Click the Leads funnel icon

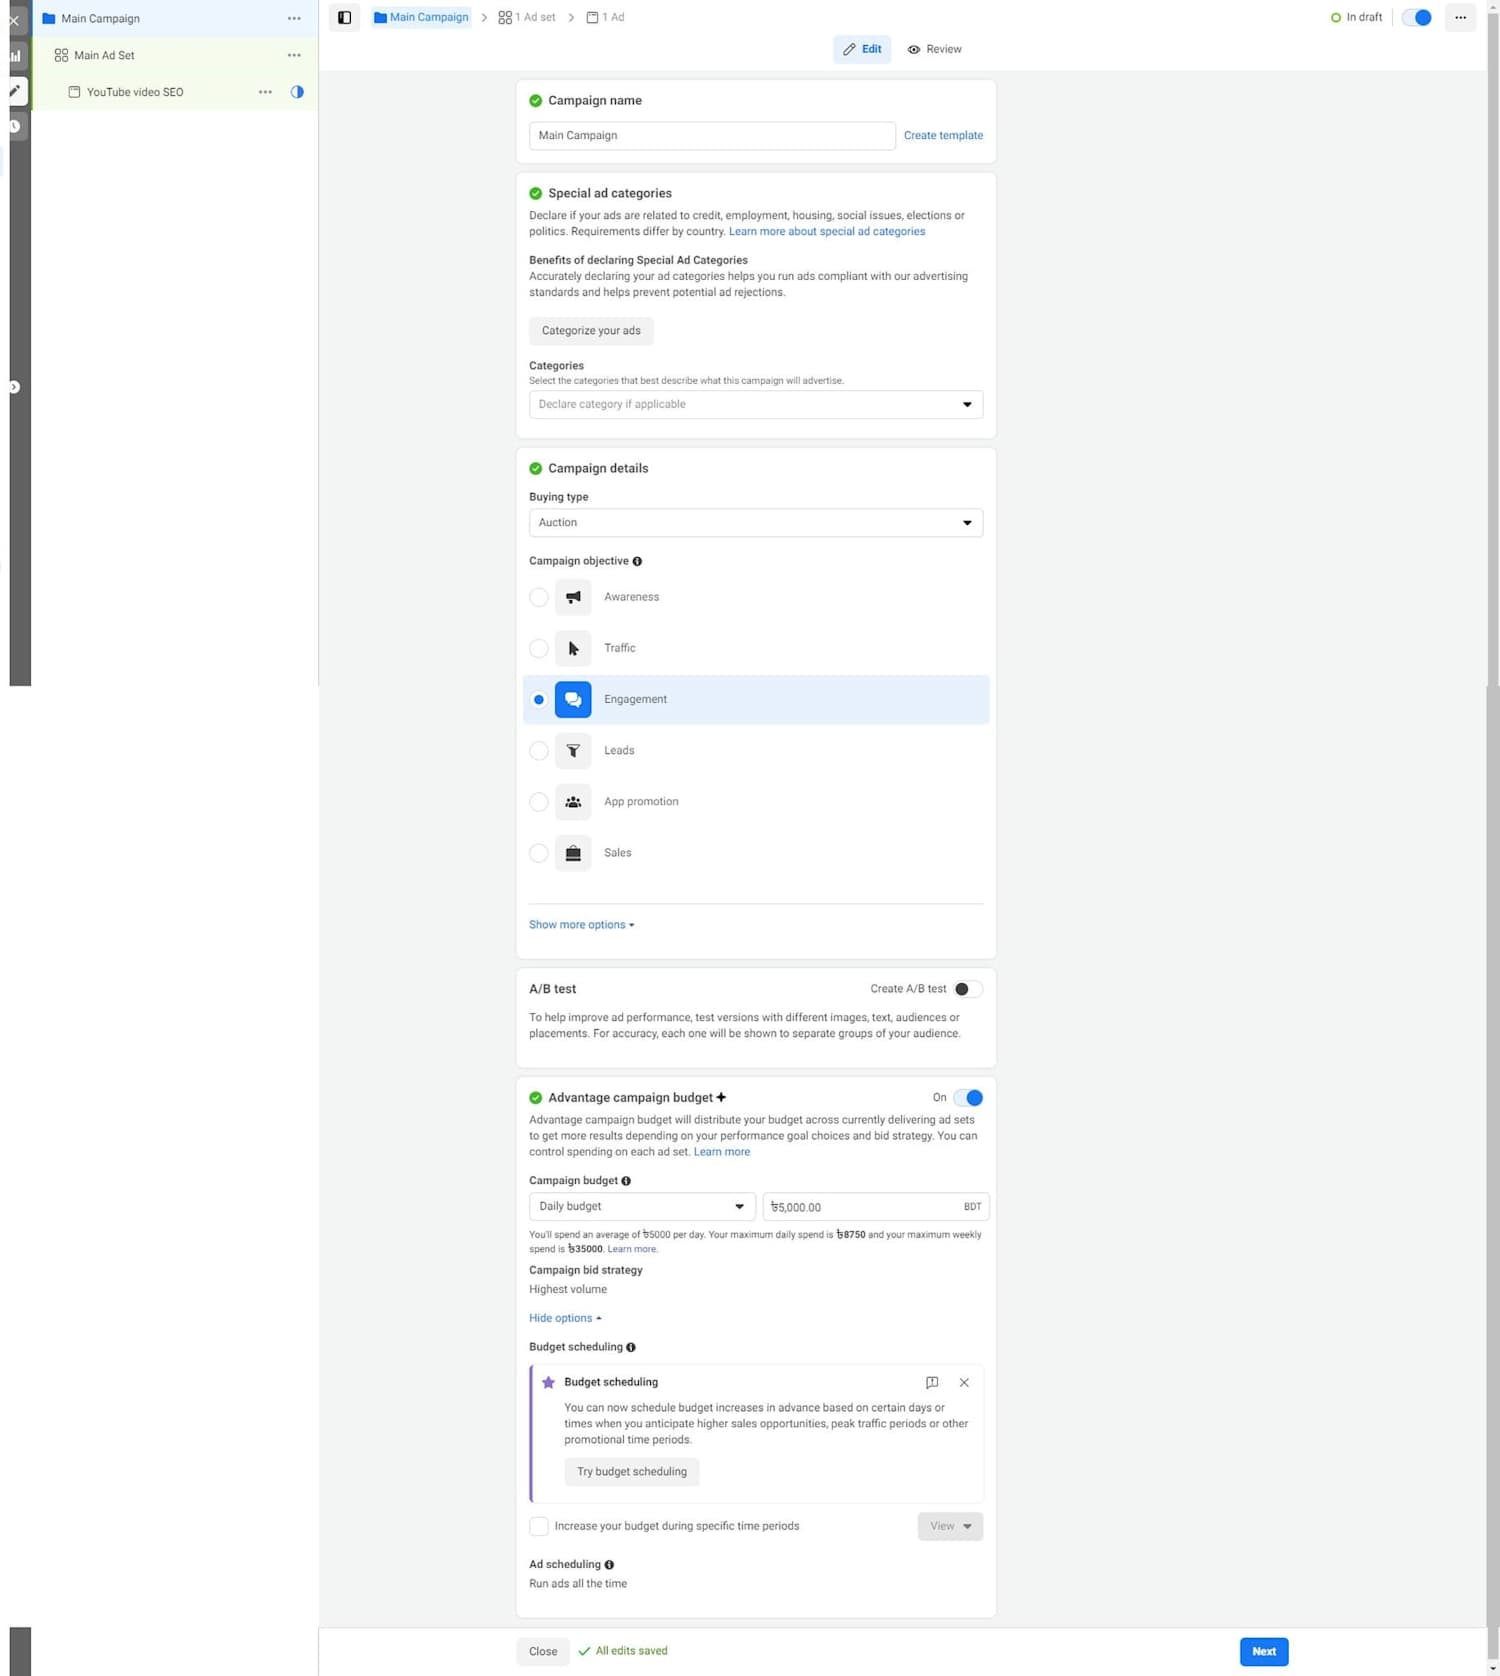click(x=573, y=750)
